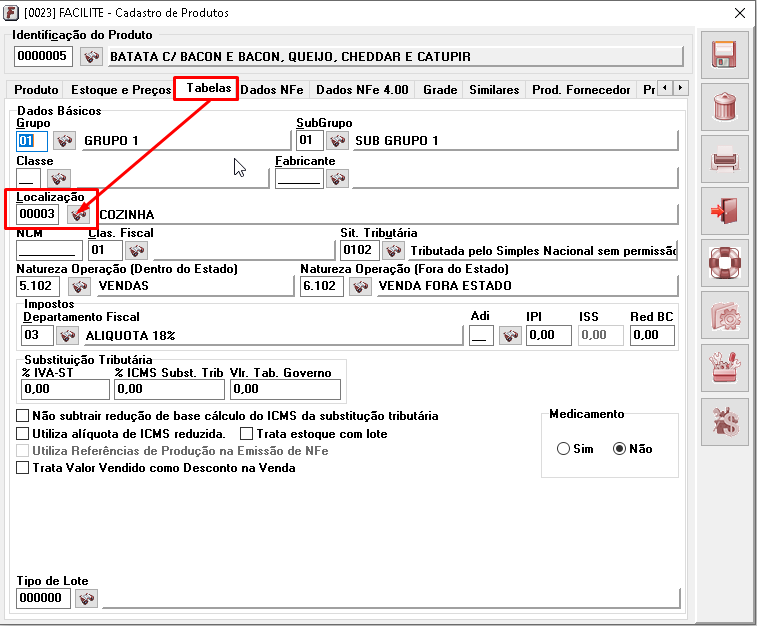The height and width of the screenshot is (626, 757).
Task: Click the product code field 0000005
Action: point(43,56)
